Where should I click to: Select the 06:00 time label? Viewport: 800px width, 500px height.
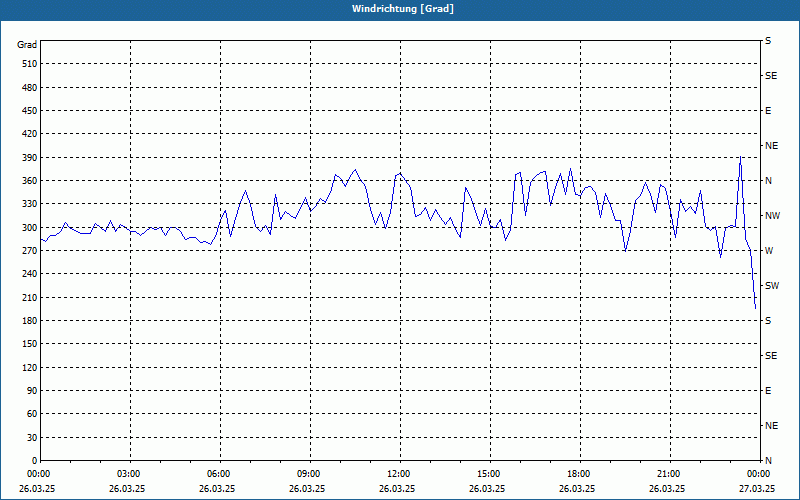coord(220,474)
